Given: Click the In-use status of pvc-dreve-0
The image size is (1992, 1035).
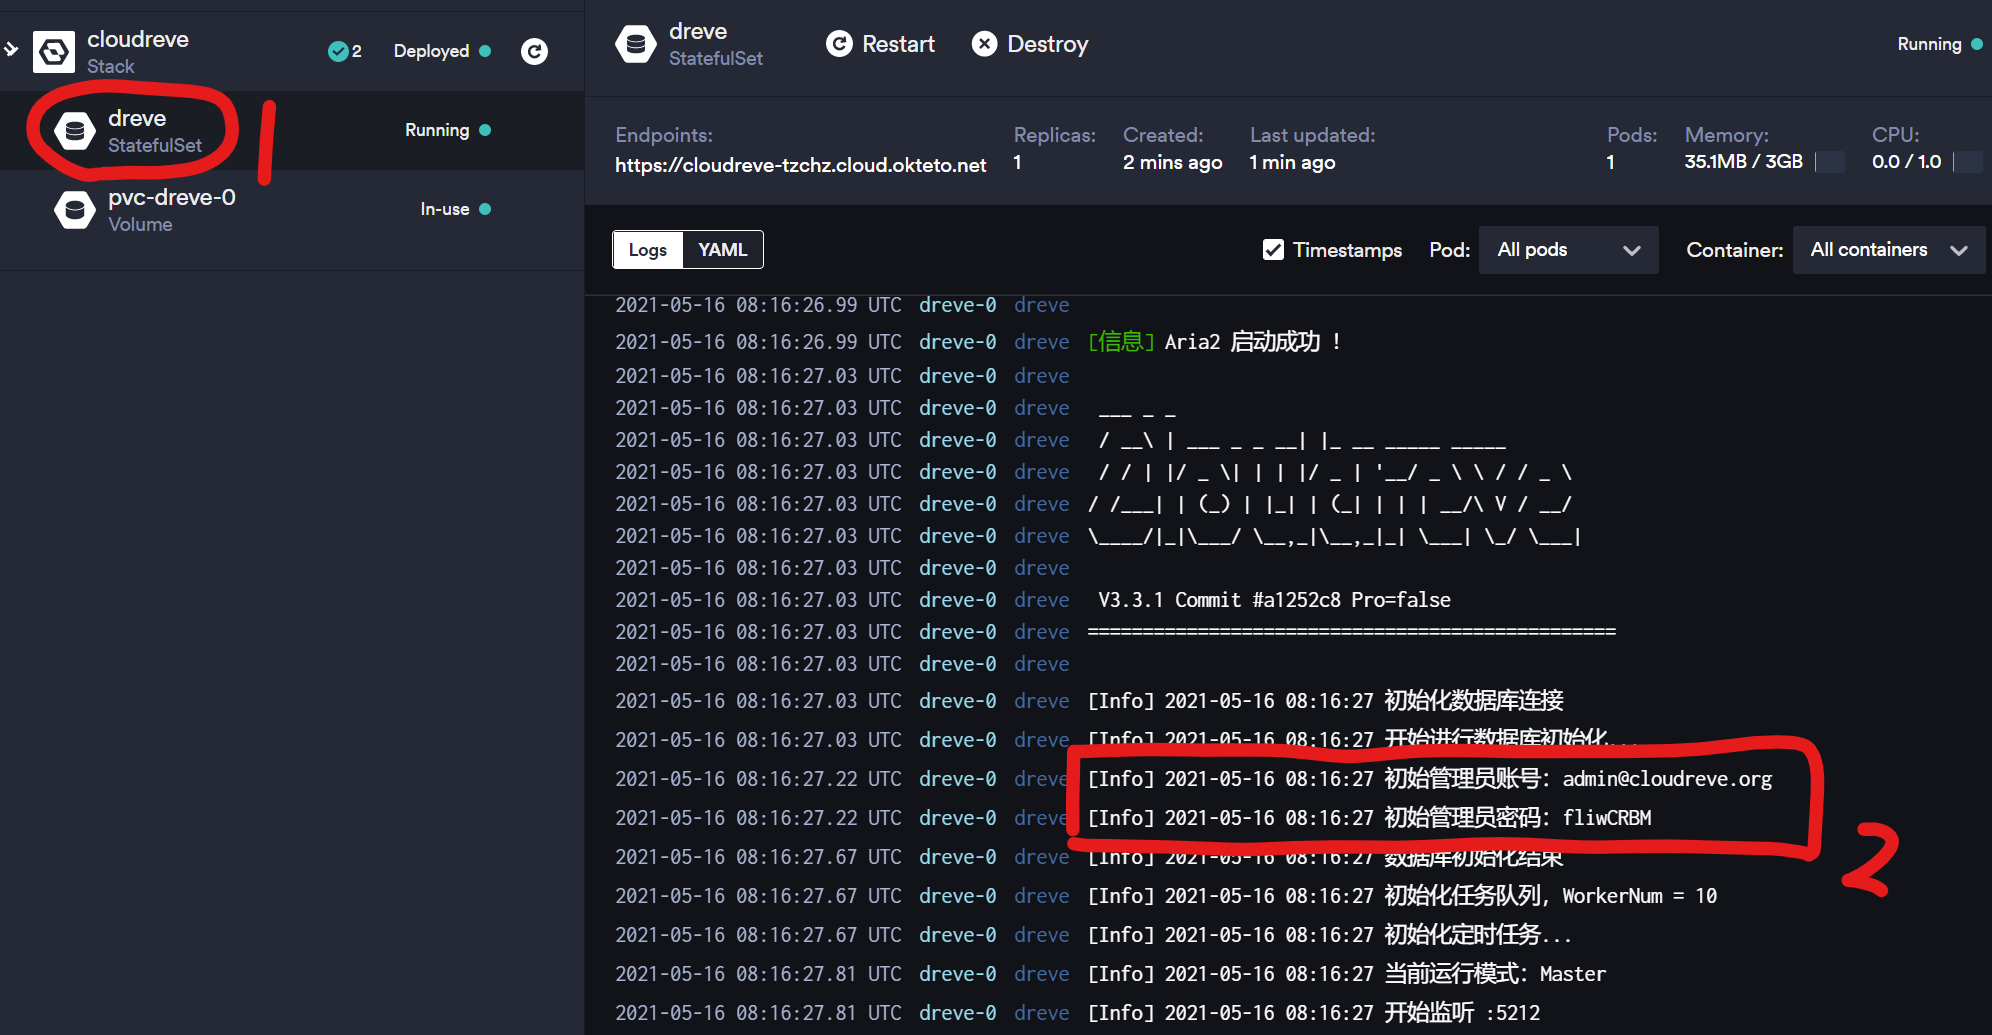Looking at the screenshot, I should pyautogui.click(x=456, y=209).
